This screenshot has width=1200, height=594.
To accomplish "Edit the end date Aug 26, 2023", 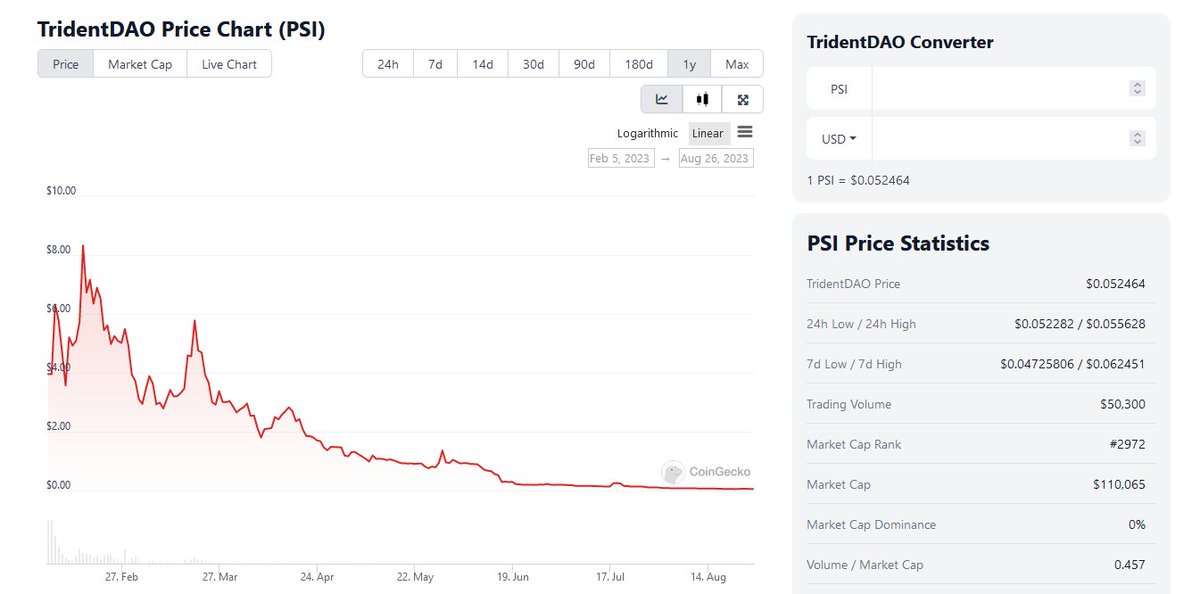I will tap(716, 158).
